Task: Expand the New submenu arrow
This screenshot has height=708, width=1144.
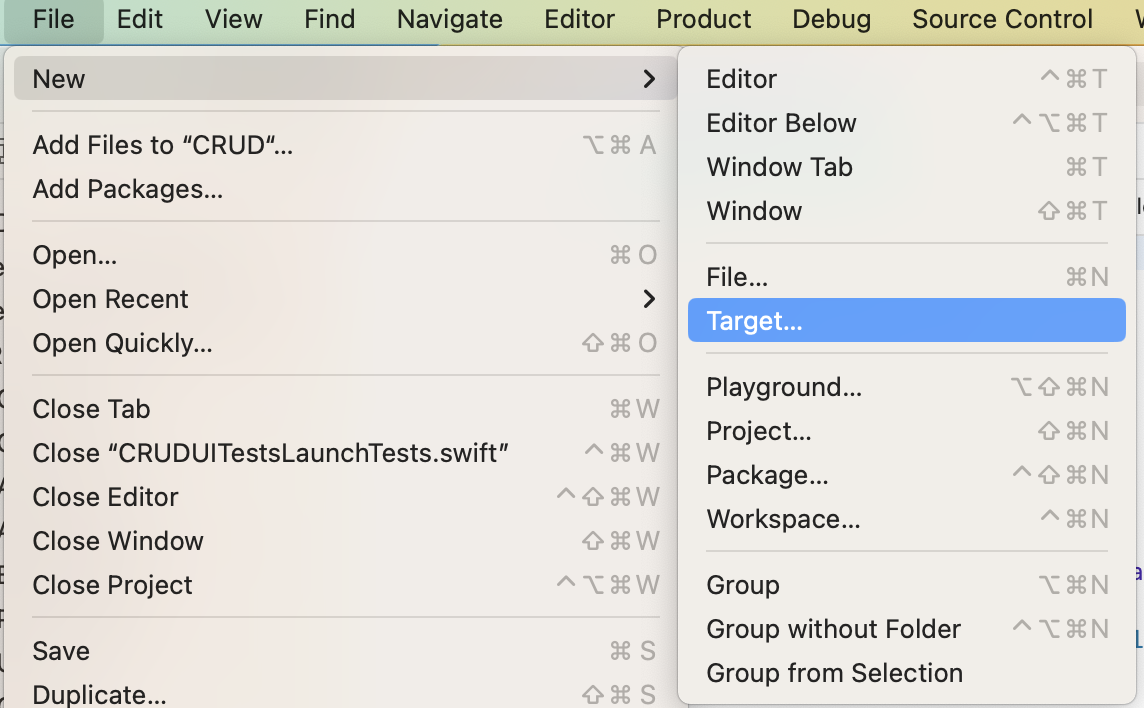Action: click(649, 79)
